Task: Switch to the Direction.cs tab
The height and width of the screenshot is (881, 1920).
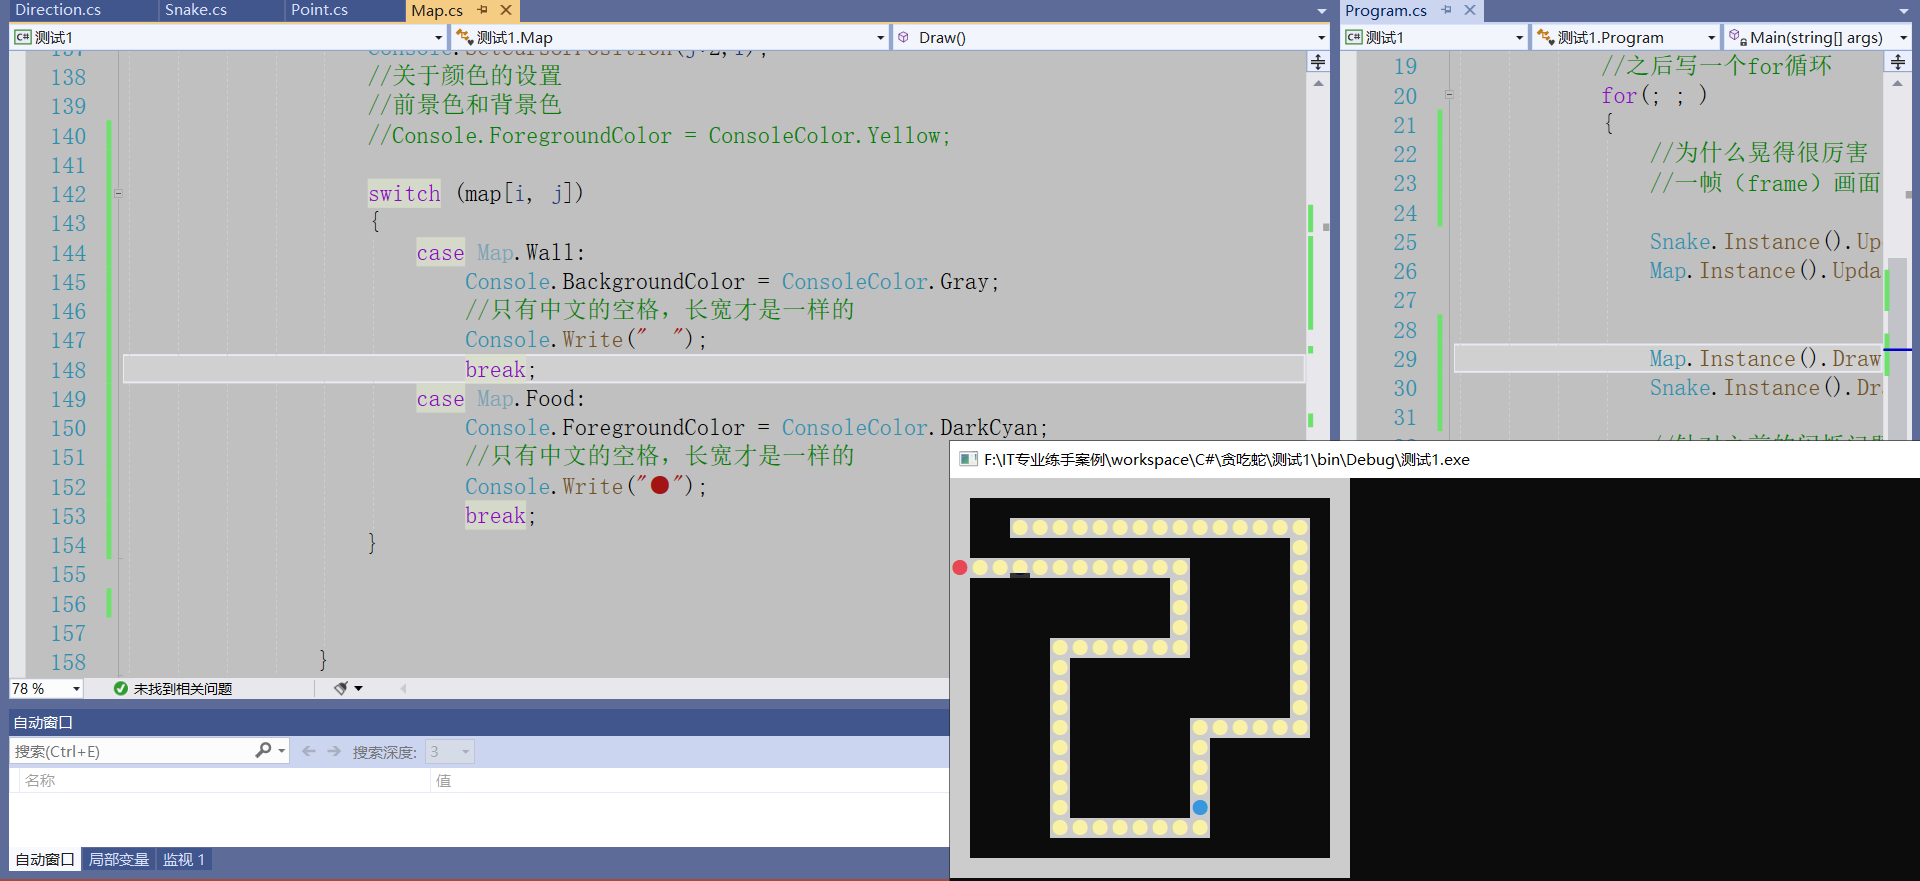Action: [x=58, y=10]
